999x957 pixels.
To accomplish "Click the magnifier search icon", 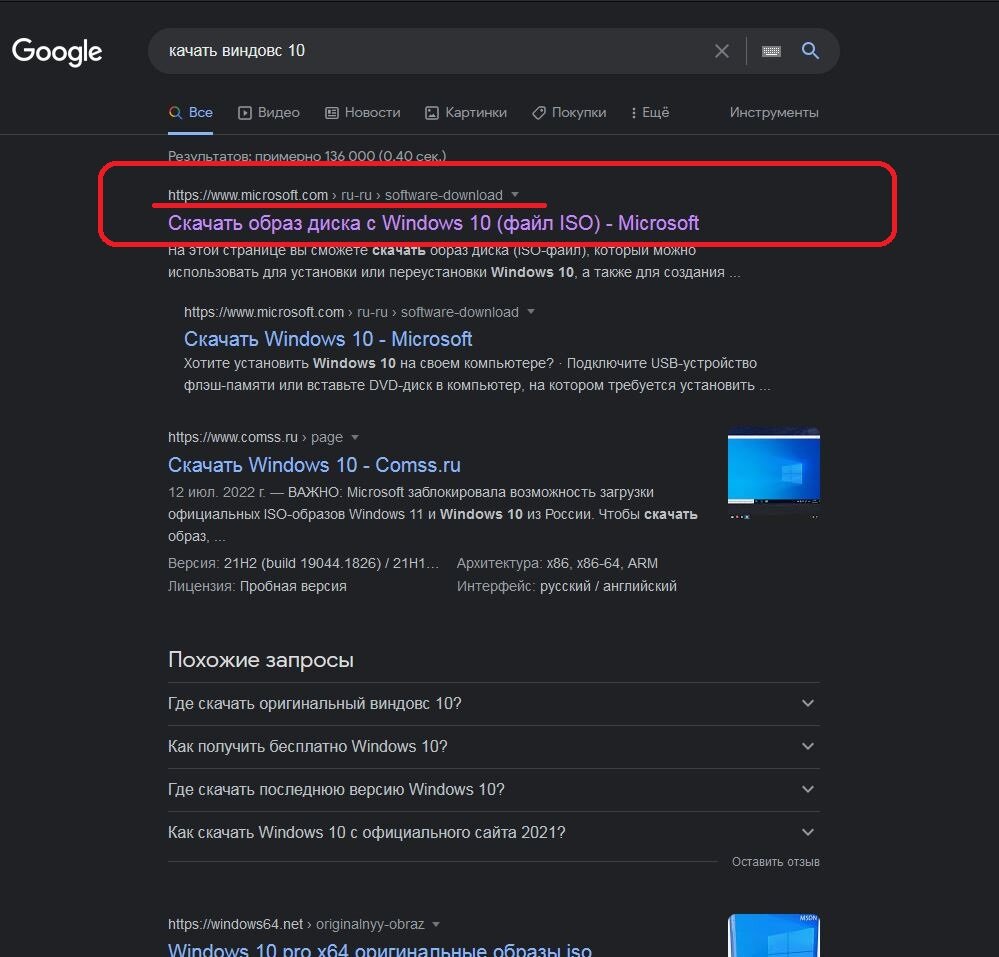I will pyautogui.click(x=810, y=50).
